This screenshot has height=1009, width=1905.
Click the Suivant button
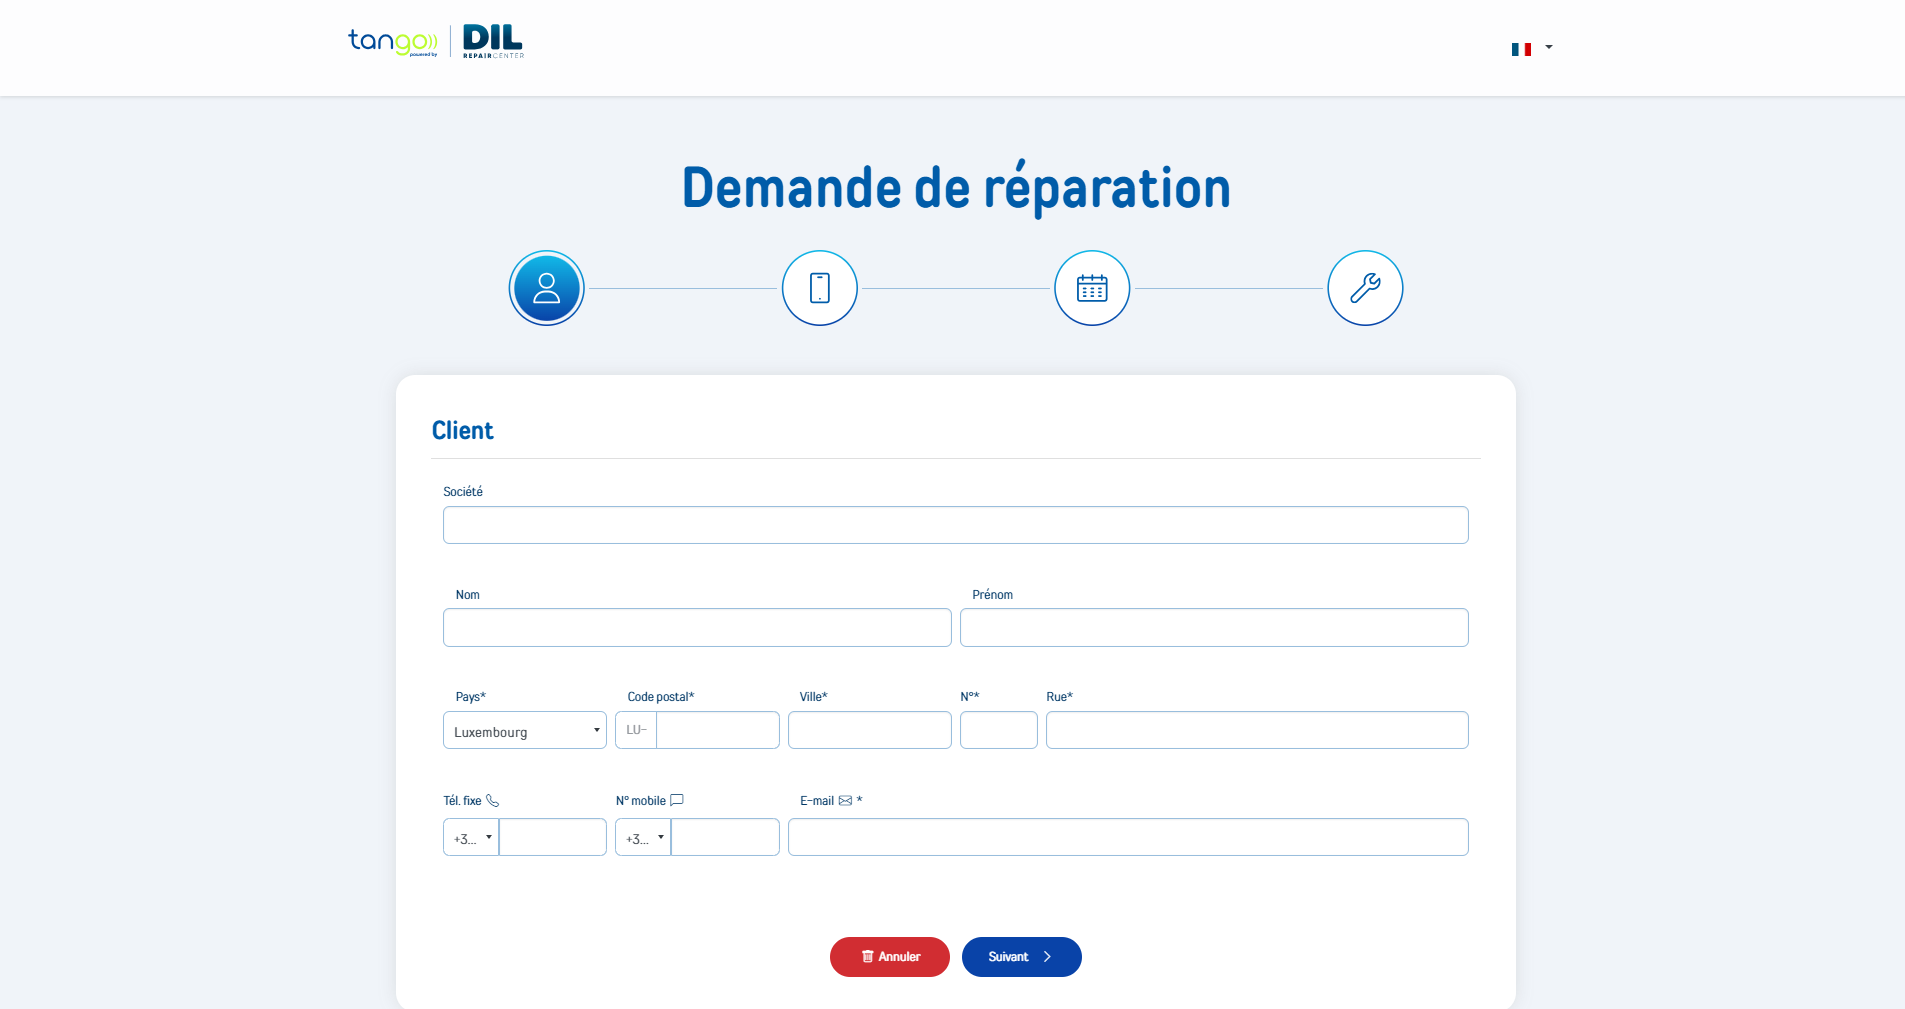[x=1022, y=957]
